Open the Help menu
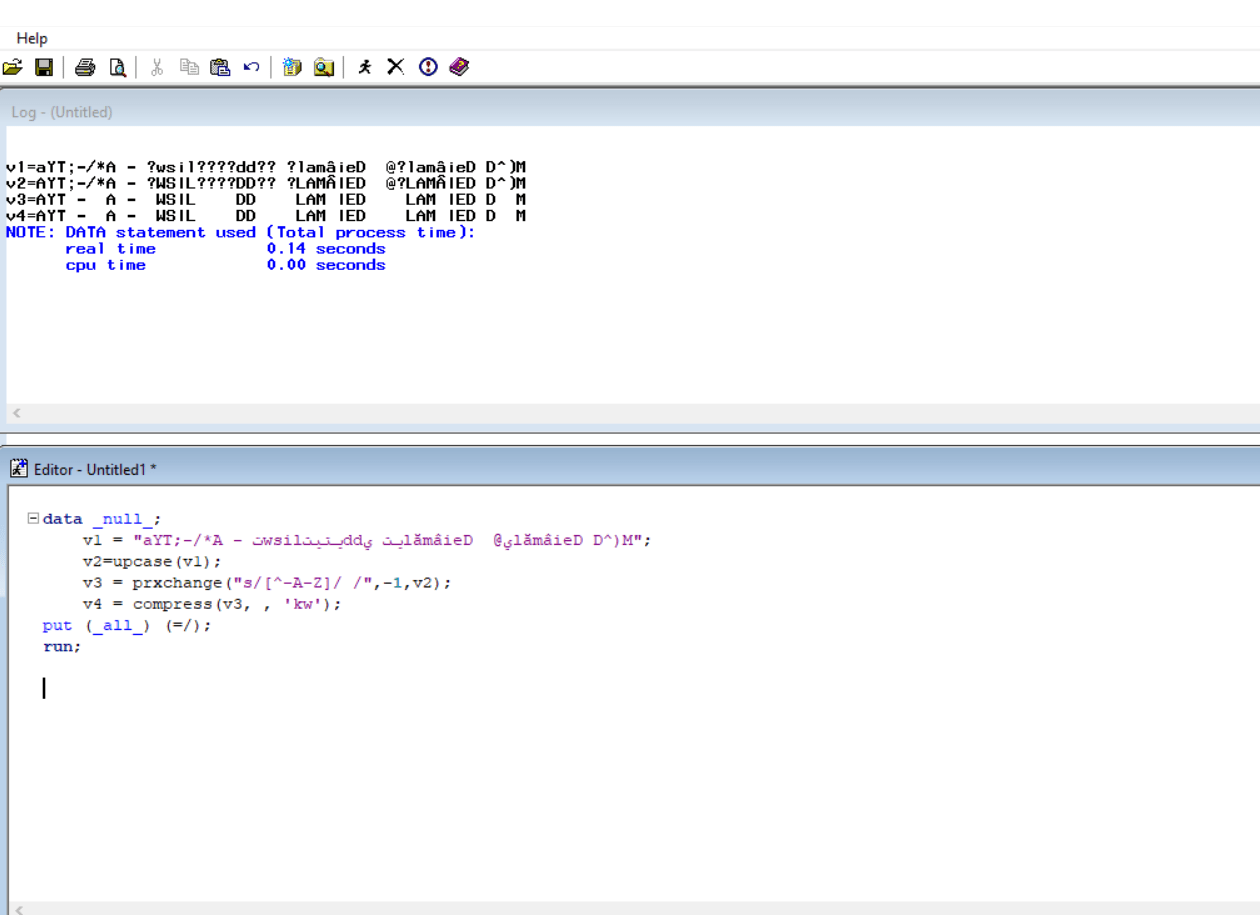This screenshot has height=915, width=1260. tap(32, 38)
